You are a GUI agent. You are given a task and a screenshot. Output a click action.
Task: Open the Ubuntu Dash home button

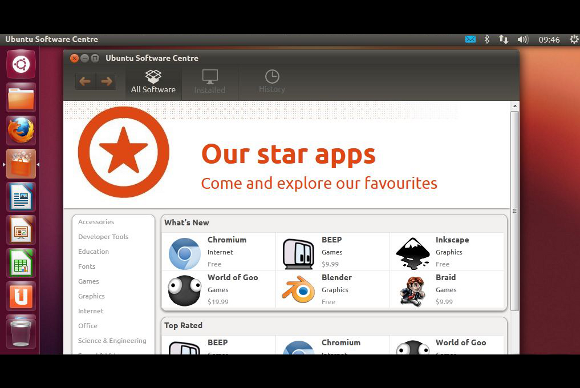click(x=21, y=64)
